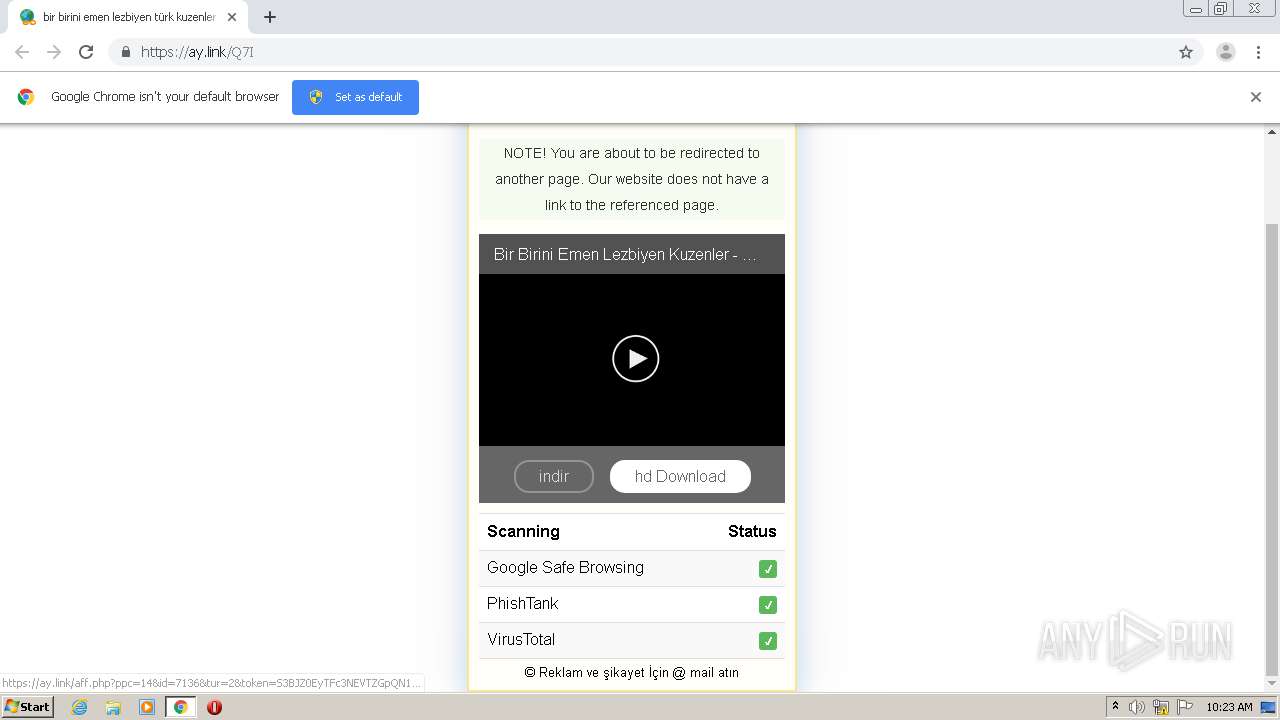Click 'Set as default' button
Screen dimensions: 1280x720
pos(355,97)
